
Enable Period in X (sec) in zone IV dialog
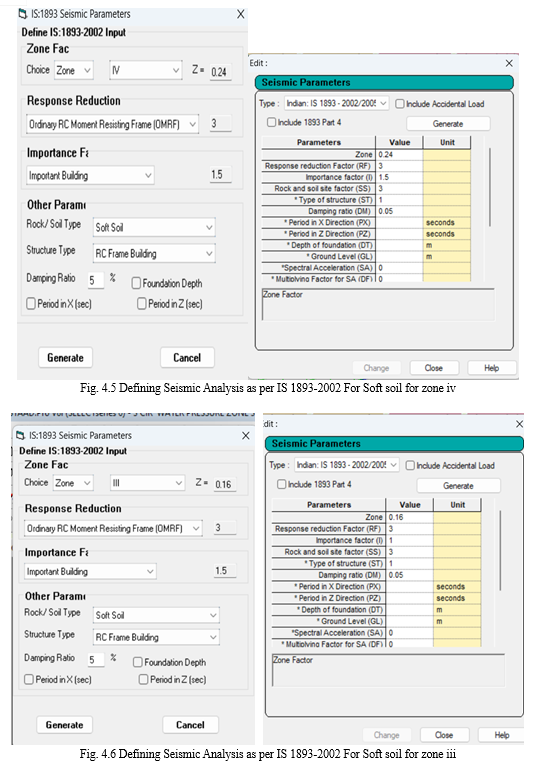point(31,304)
